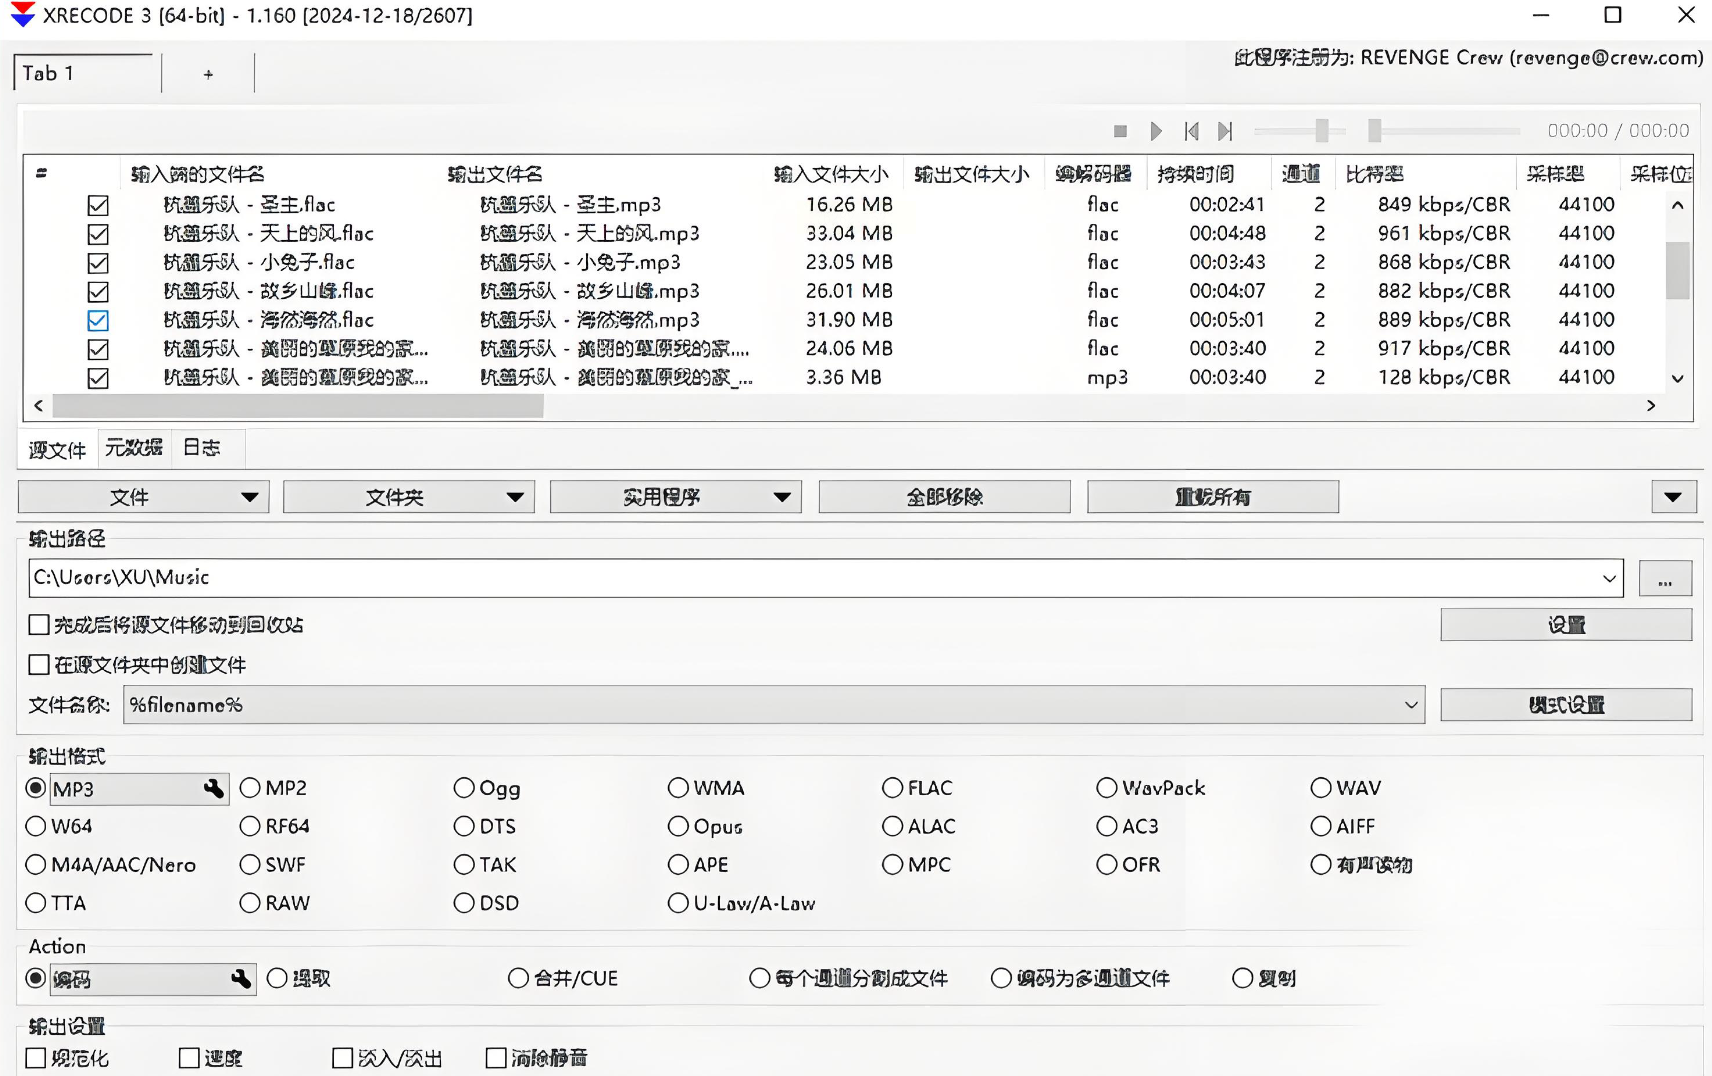Screen dimensions: 1712x1076
Task: Uncheck the file row sized 26.01 MB
Action: click(x=98, y=293)
